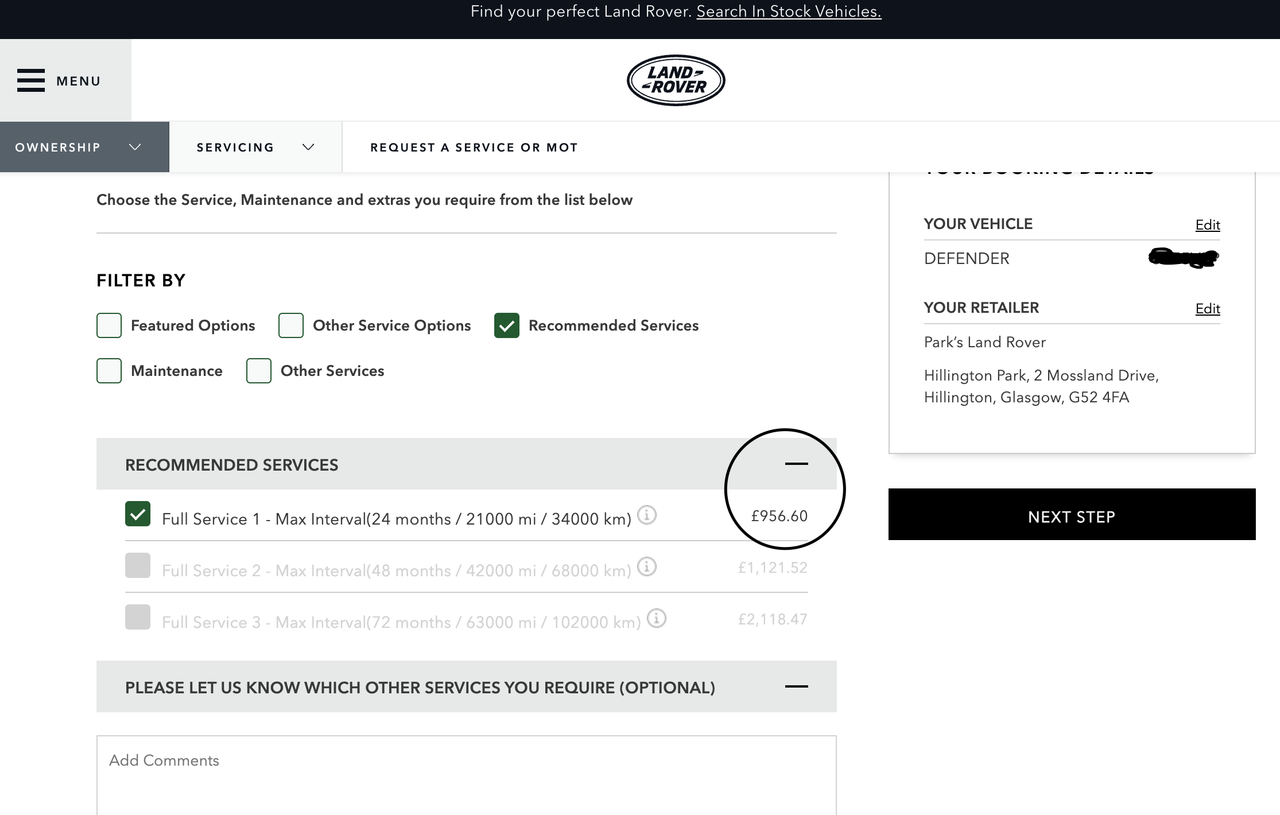Tick the Full Service 2 checkbox
Screen dimensions: 1280x815
click(x=138, y=566)
